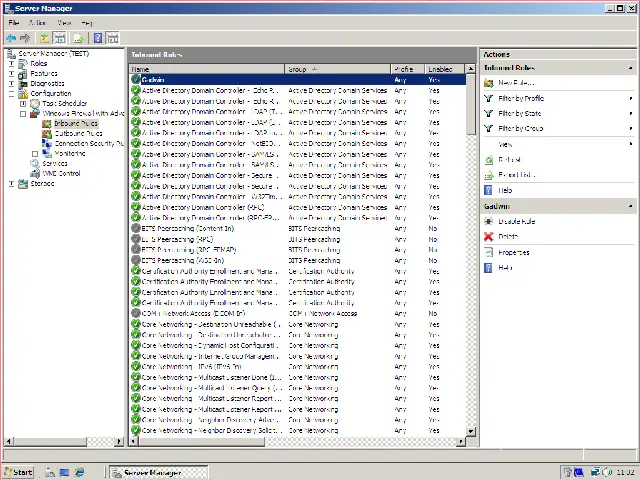Screen dimensions: 640x480
Task: Collapse the Inbound Rules actions section
Action: [x=630, y=68]
